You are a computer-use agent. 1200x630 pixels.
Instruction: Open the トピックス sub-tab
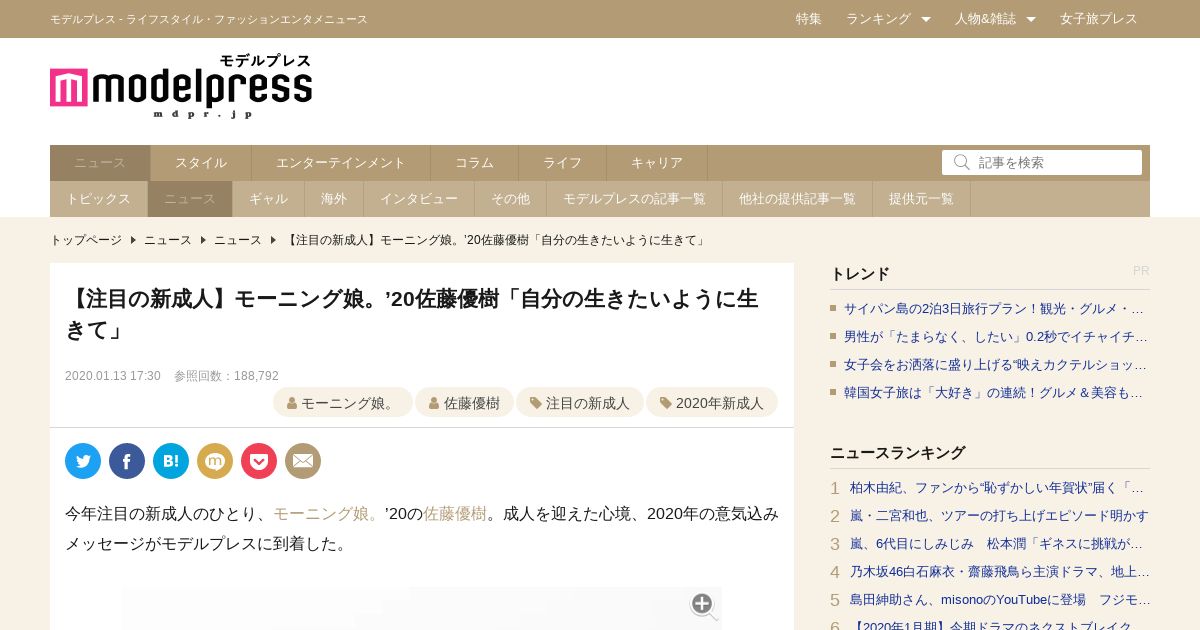tap(98, 199)
